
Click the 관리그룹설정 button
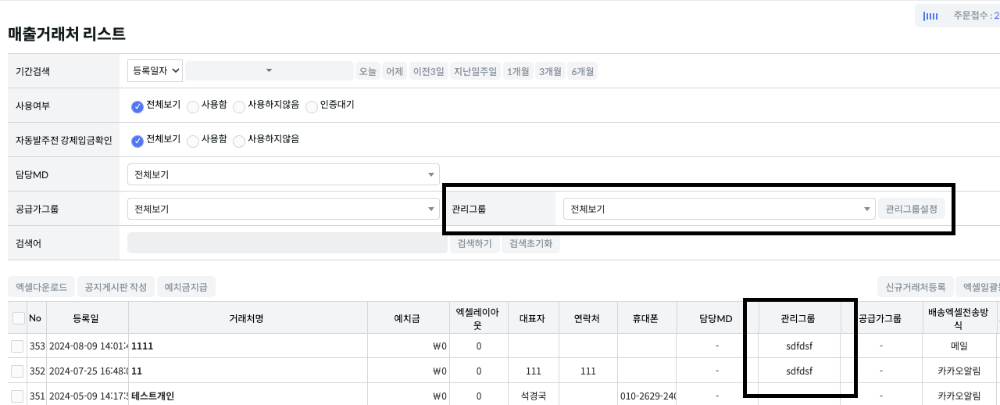click(911, 209)
